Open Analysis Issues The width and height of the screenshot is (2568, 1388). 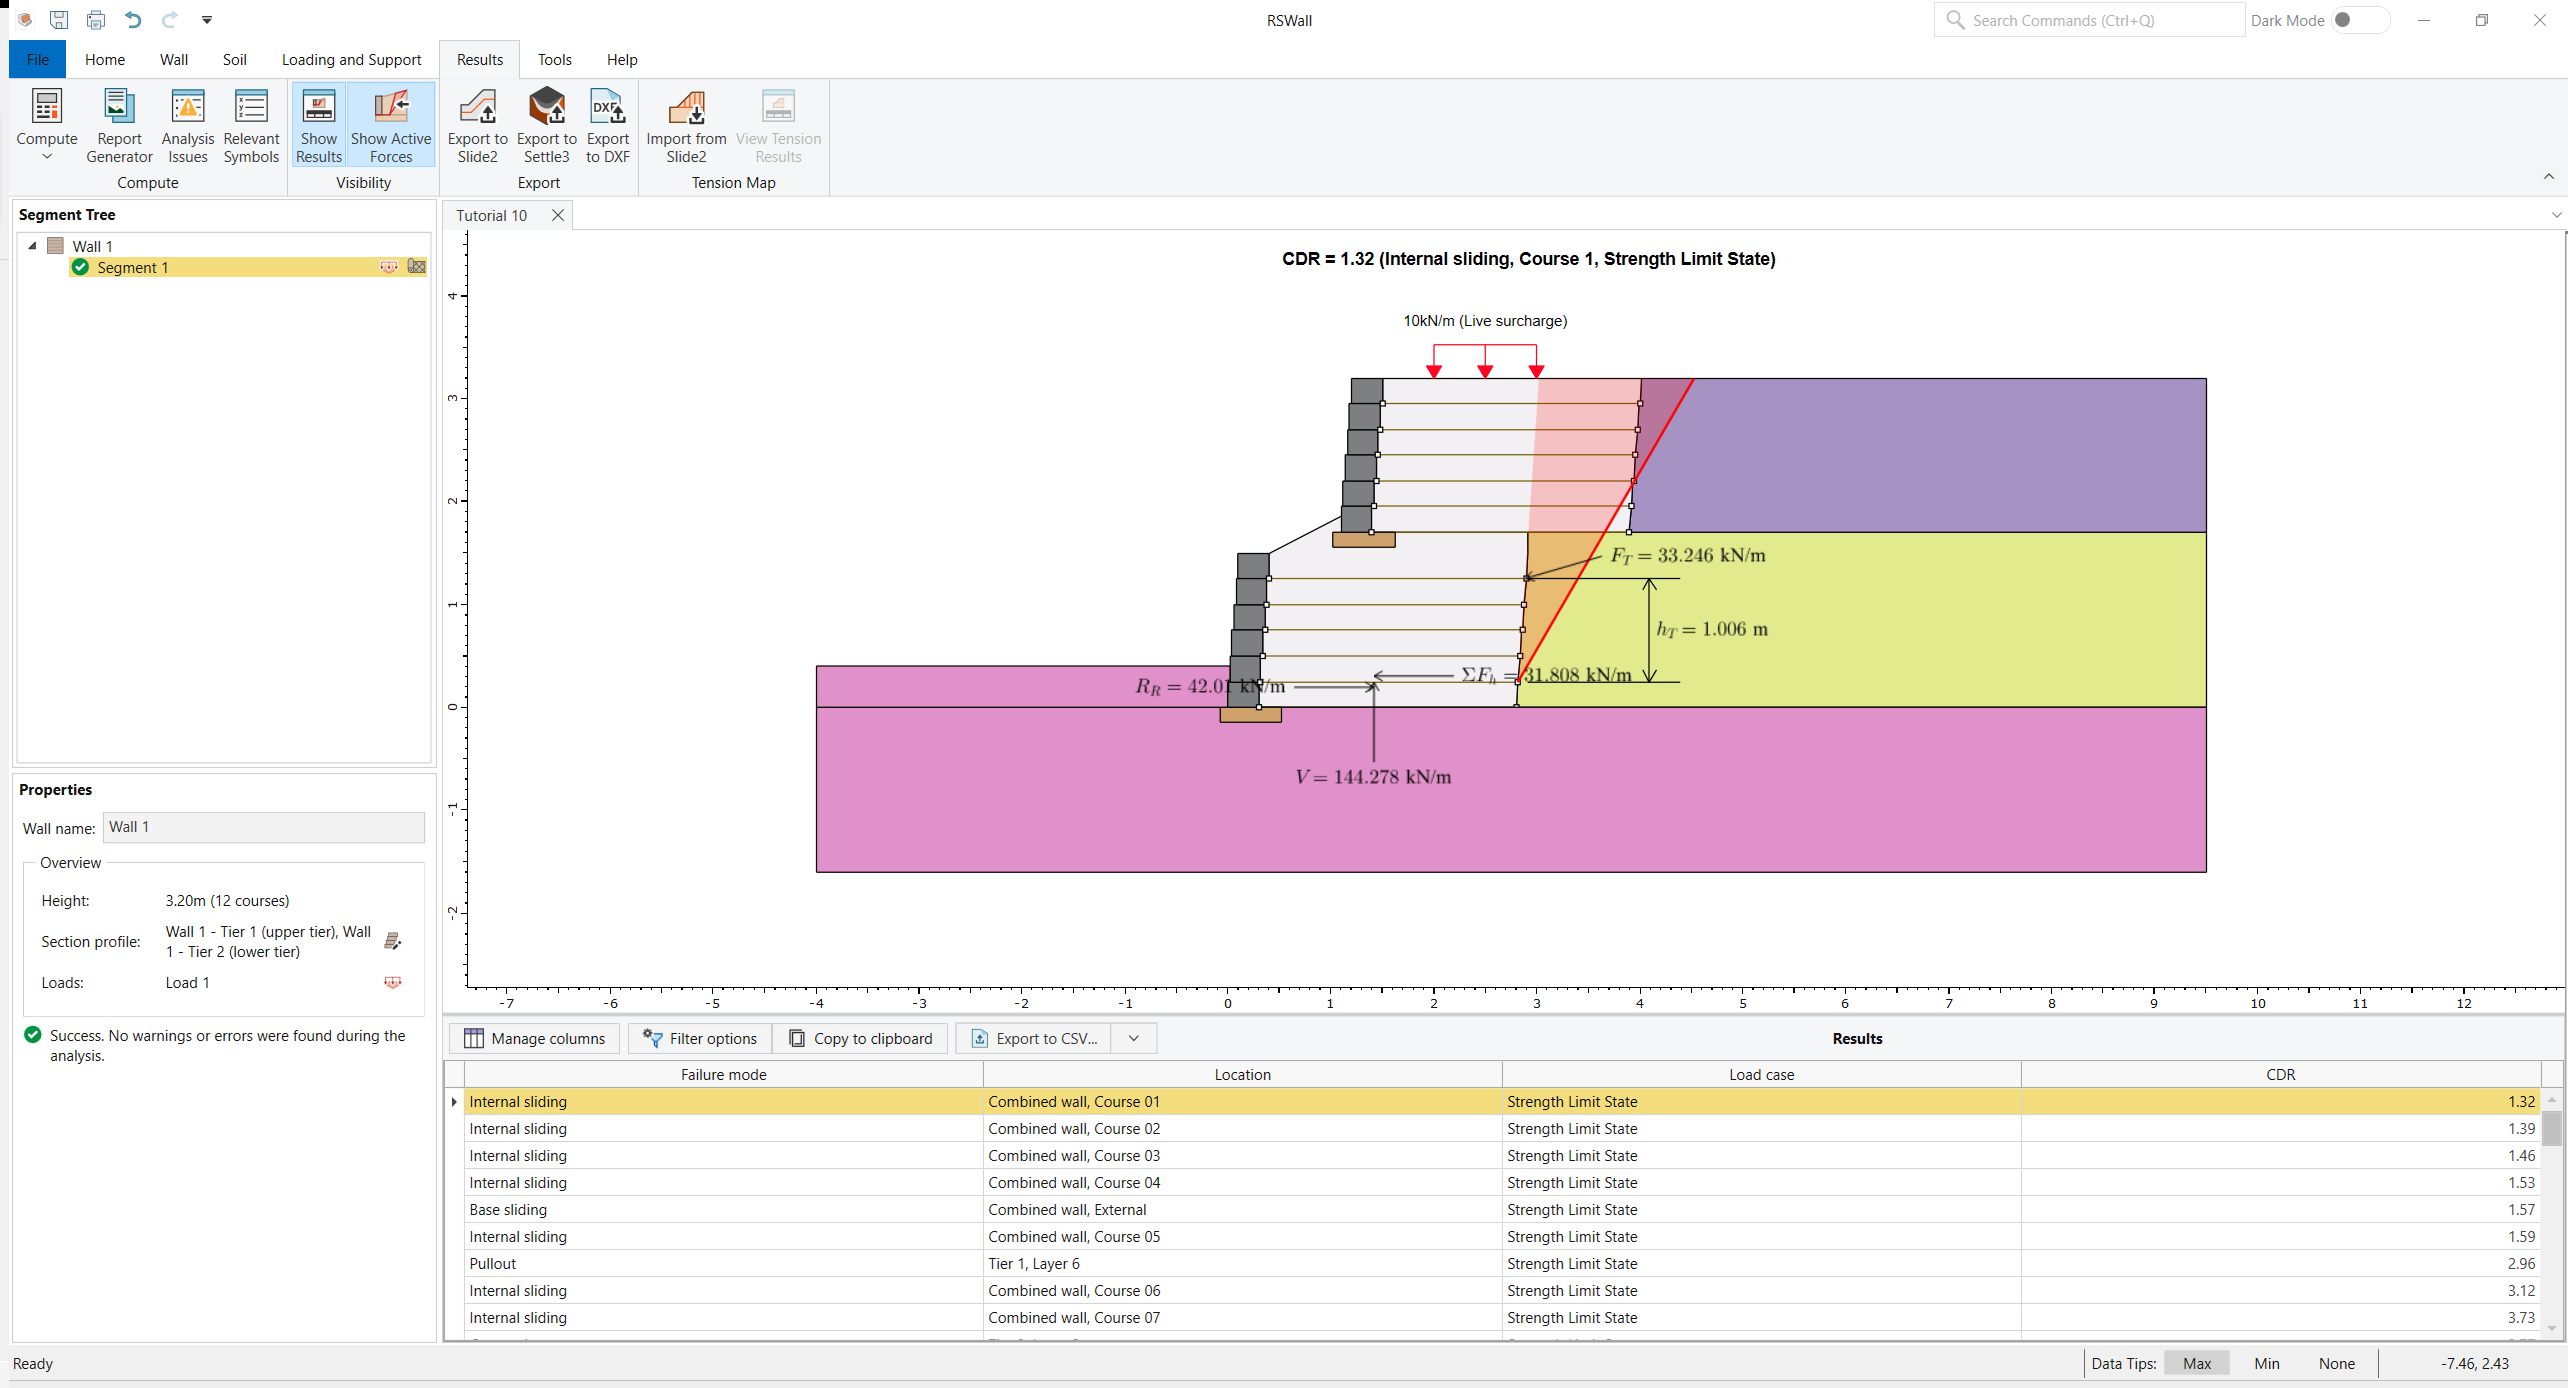(188, 126)
